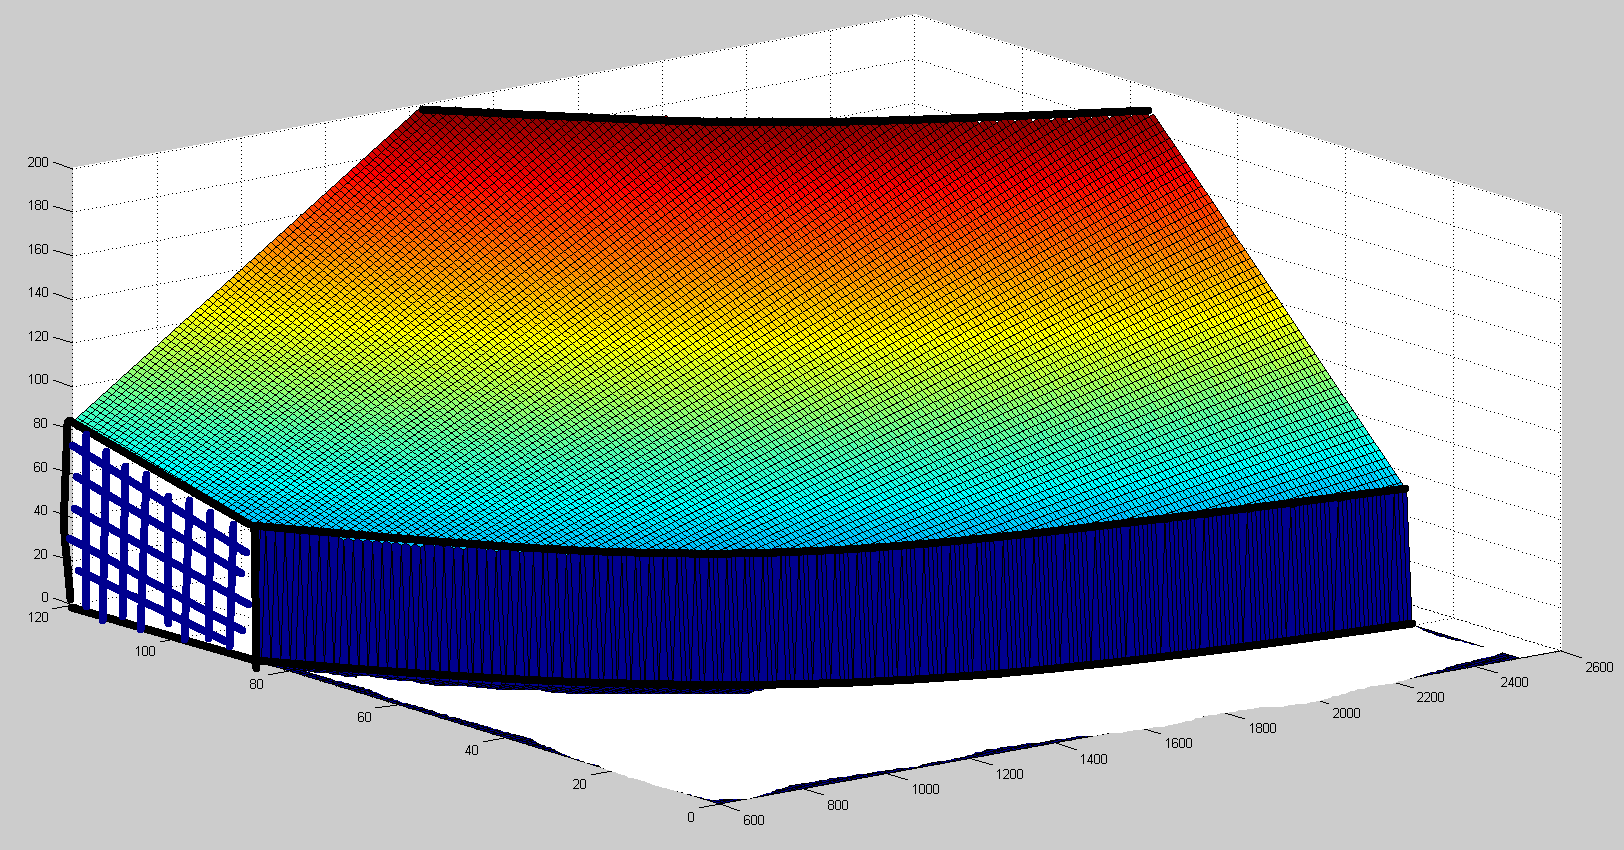The image size is (1624, 850).
Task: Click the 200 tick label on vertical axis
Action: [x=37, y=162]
